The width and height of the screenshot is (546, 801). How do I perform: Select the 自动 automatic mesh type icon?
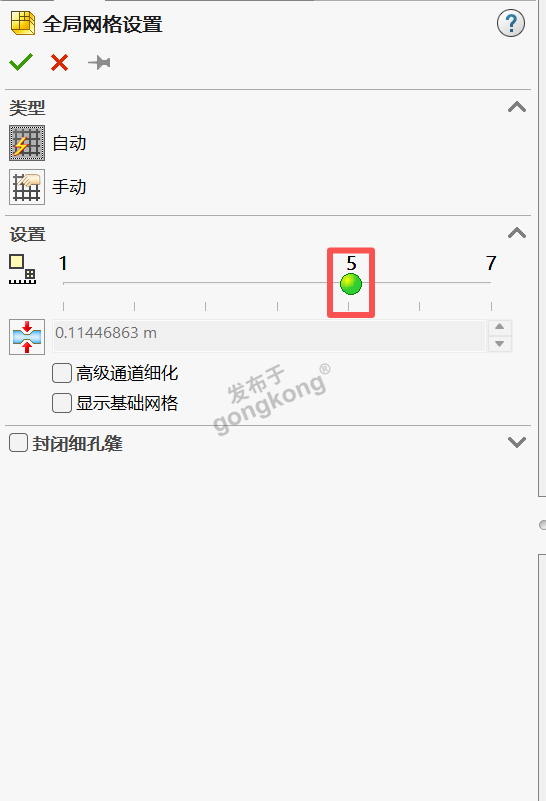[x=27, y=143]
